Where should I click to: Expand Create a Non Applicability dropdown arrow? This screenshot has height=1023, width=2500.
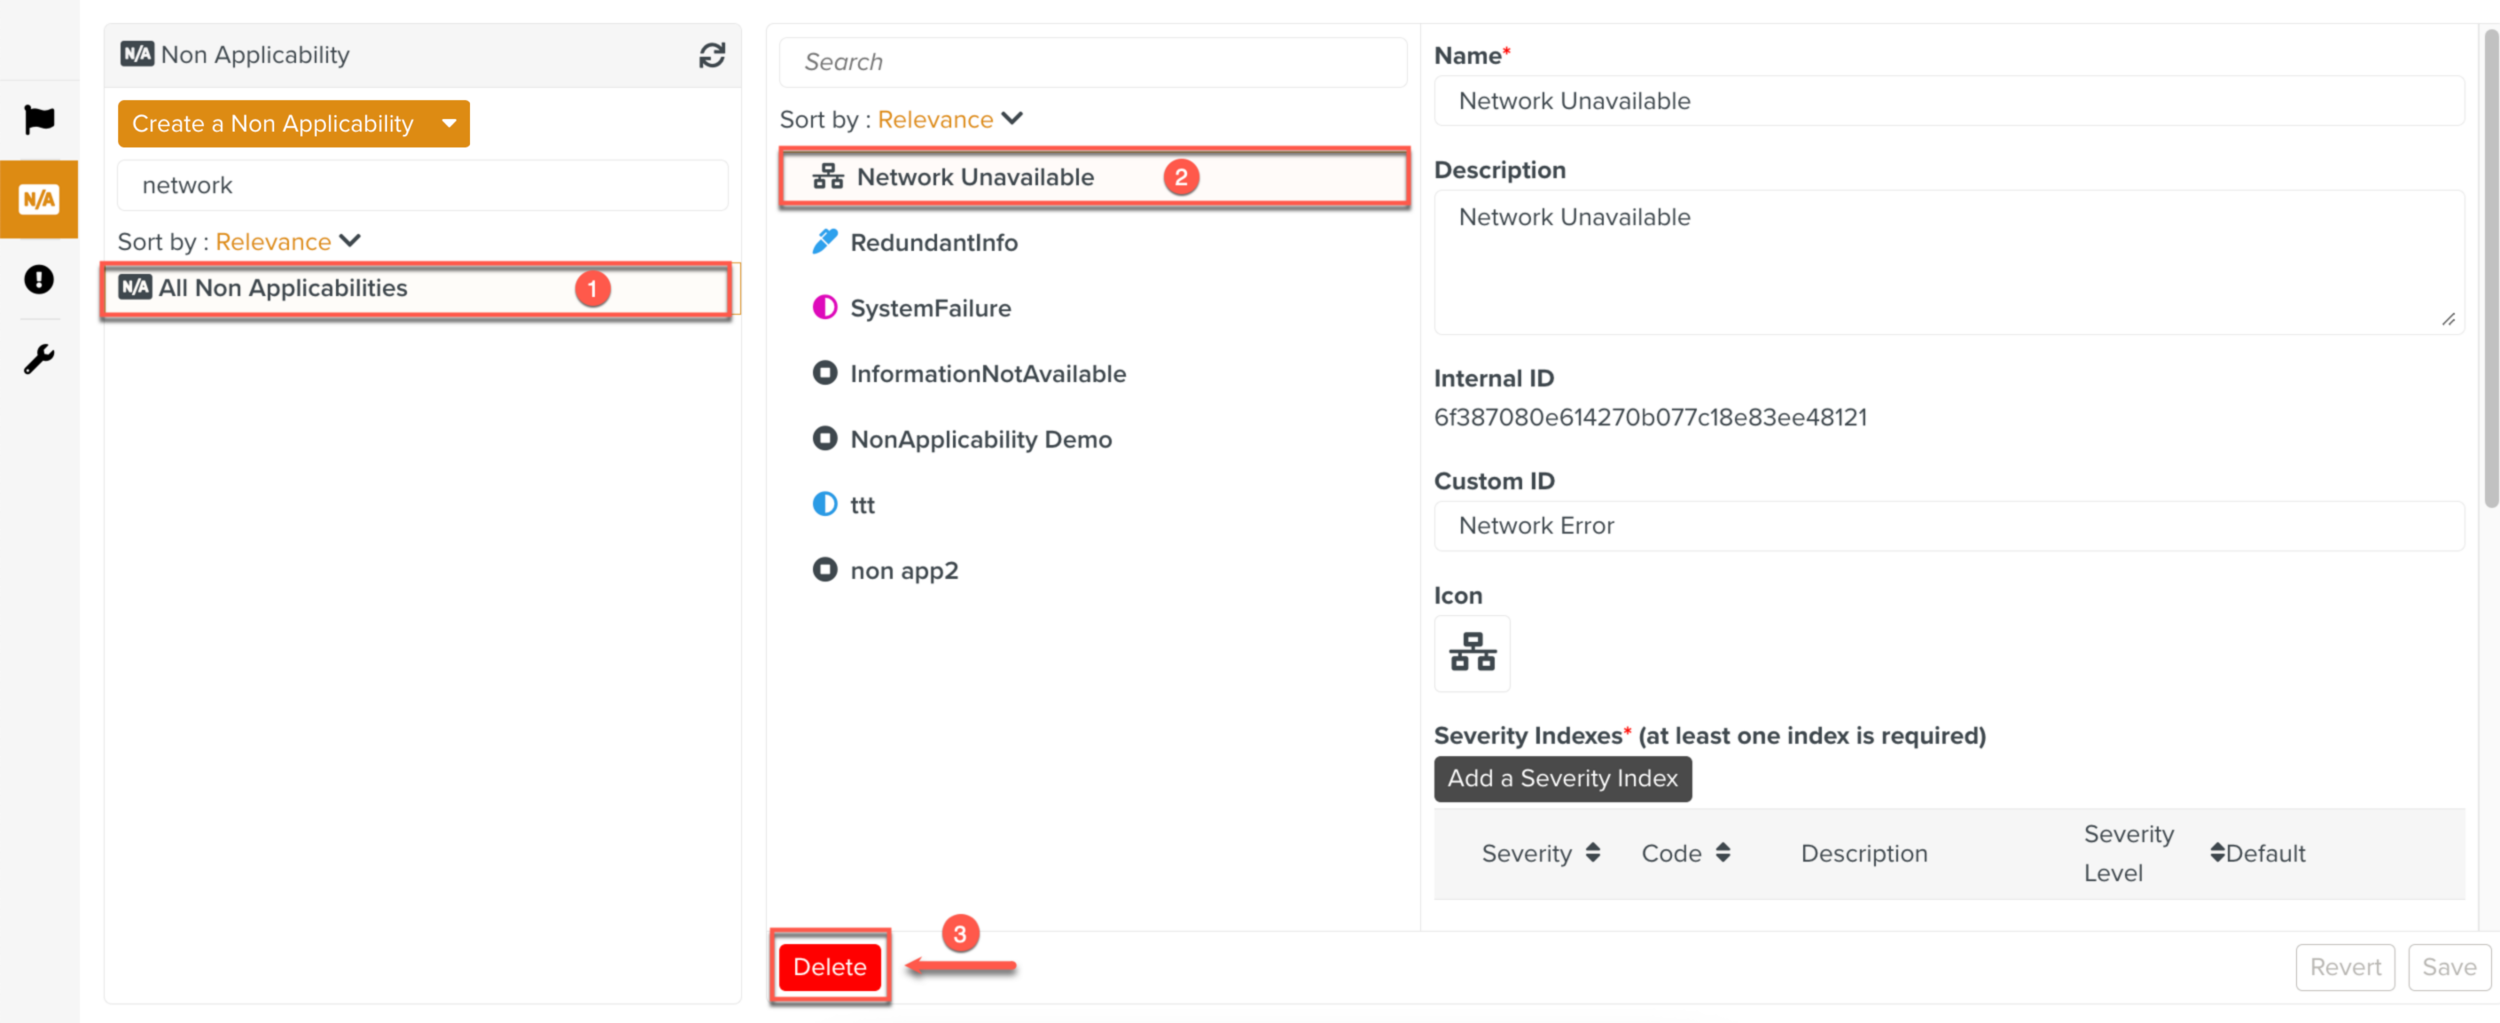tap(449, 124)
